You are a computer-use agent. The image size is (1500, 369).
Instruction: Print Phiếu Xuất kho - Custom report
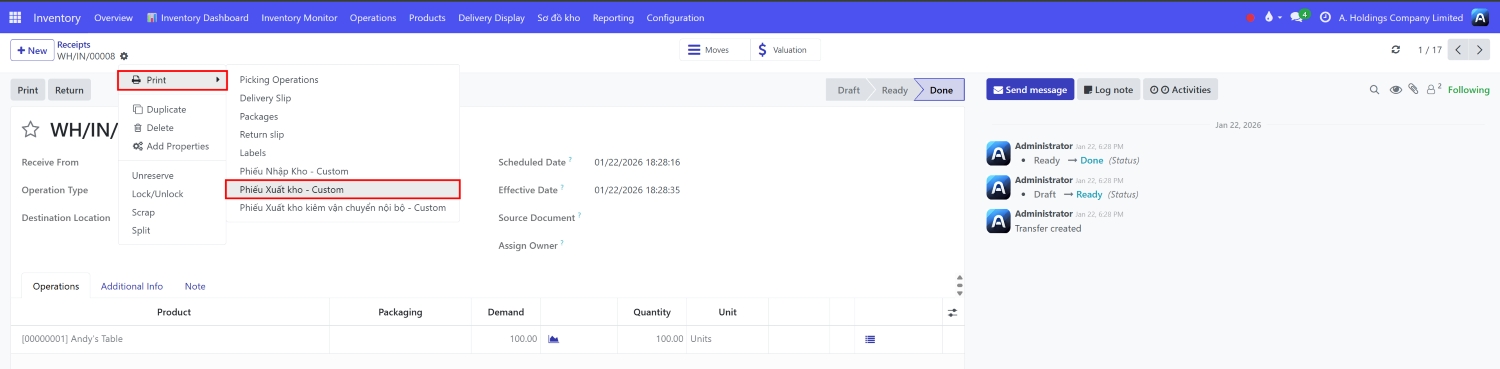point(343,189)
